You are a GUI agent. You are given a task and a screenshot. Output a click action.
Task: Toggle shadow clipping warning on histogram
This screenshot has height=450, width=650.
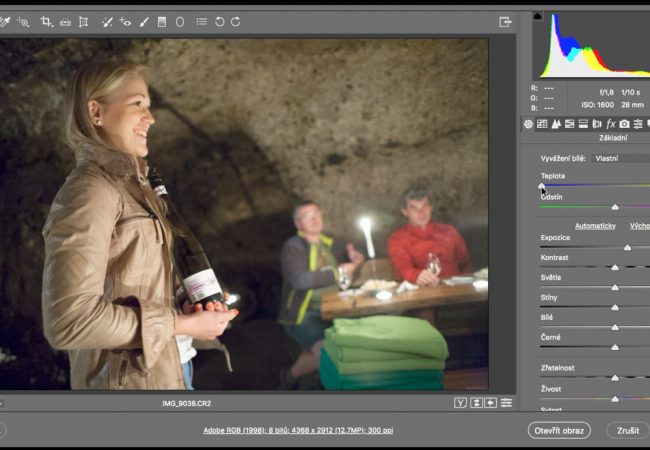538,17
